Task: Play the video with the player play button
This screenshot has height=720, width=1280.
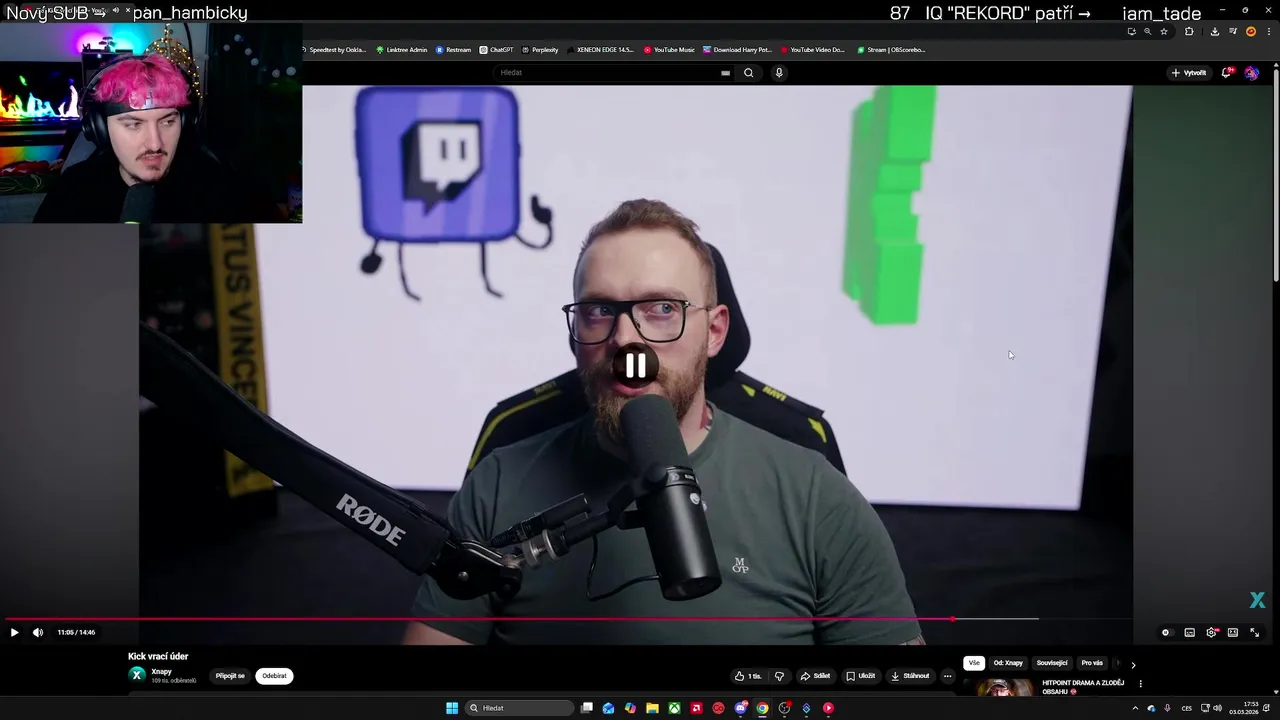Action: [14, 632]
